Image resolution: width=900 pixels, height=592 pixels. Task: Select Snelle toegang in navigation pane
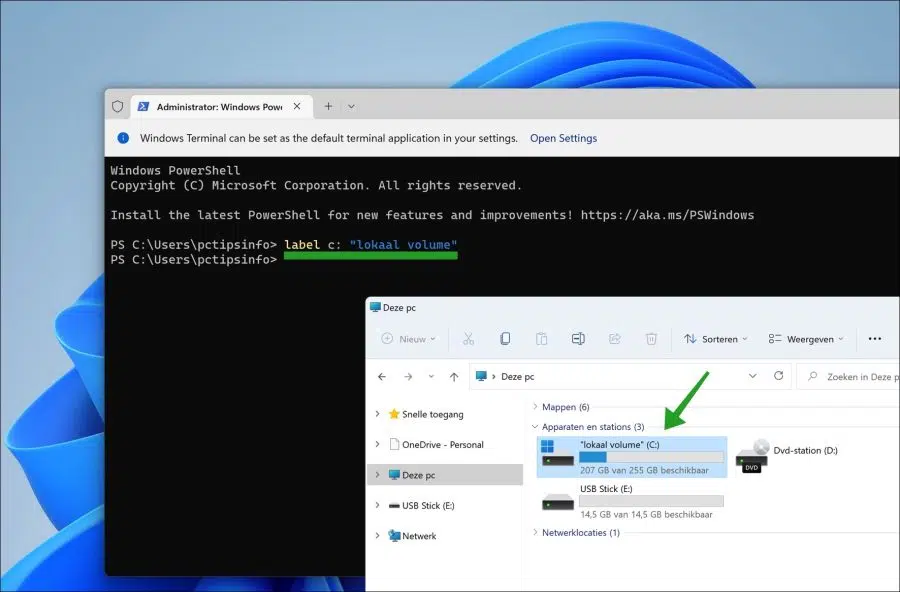432,414
